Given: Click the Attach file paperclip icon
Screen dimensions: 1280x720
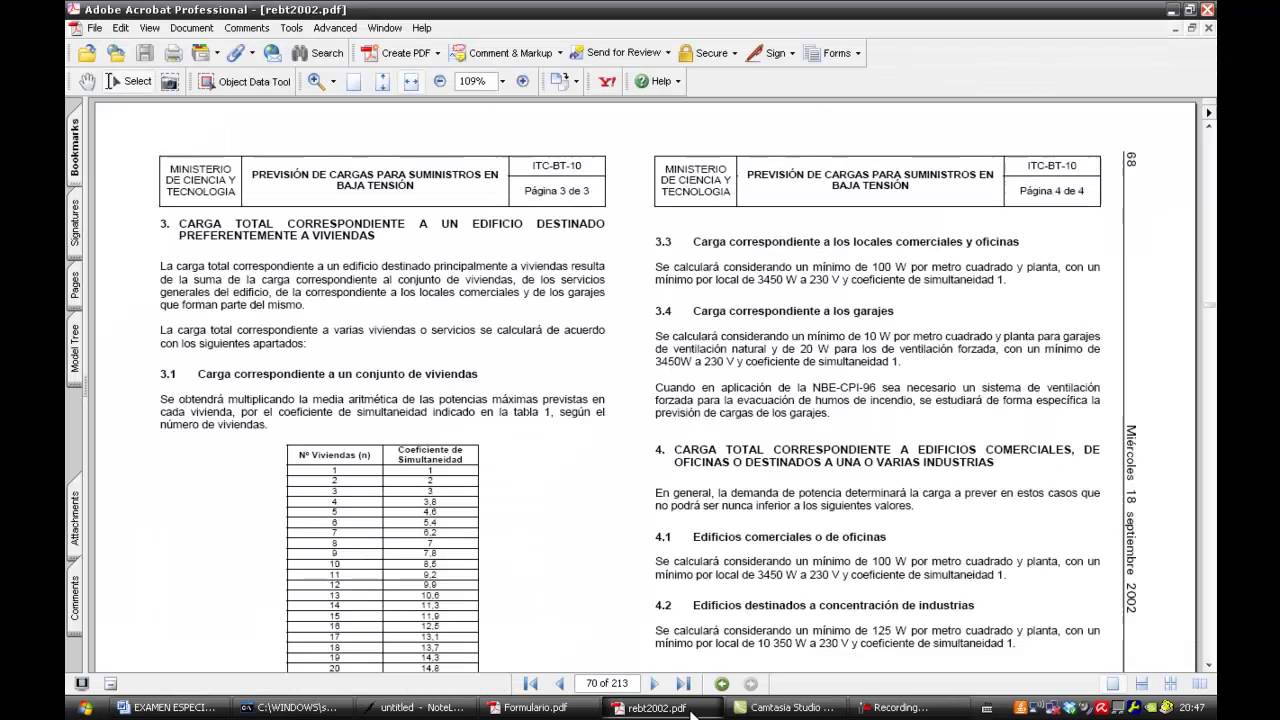Looking at the screenshot, I should point(236,53).
